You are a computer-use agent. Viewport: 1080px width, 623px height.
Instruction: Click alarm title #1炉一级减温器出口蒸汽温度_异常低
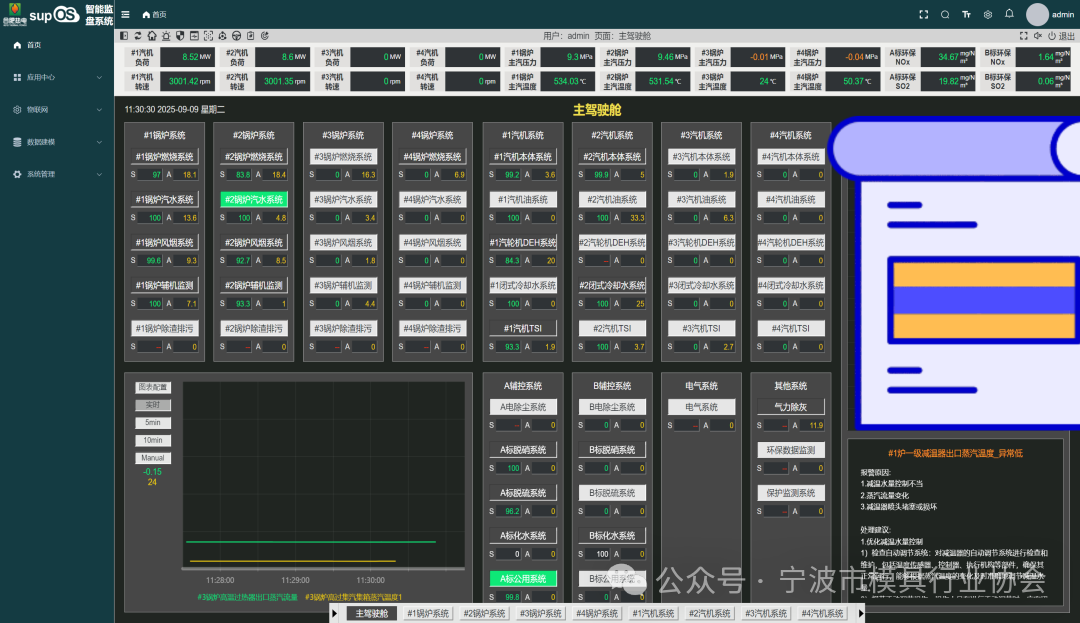point(955,453)
